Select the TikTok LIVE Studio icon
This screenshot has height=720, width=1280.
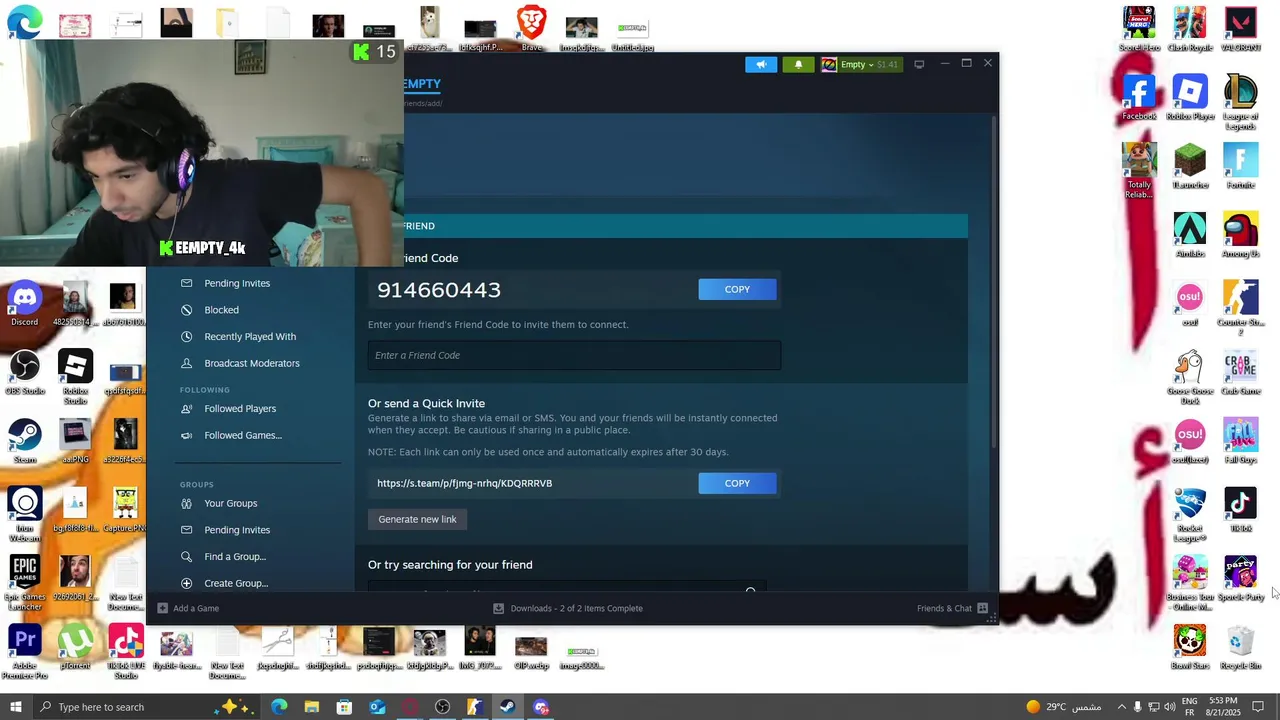(125, 652)
